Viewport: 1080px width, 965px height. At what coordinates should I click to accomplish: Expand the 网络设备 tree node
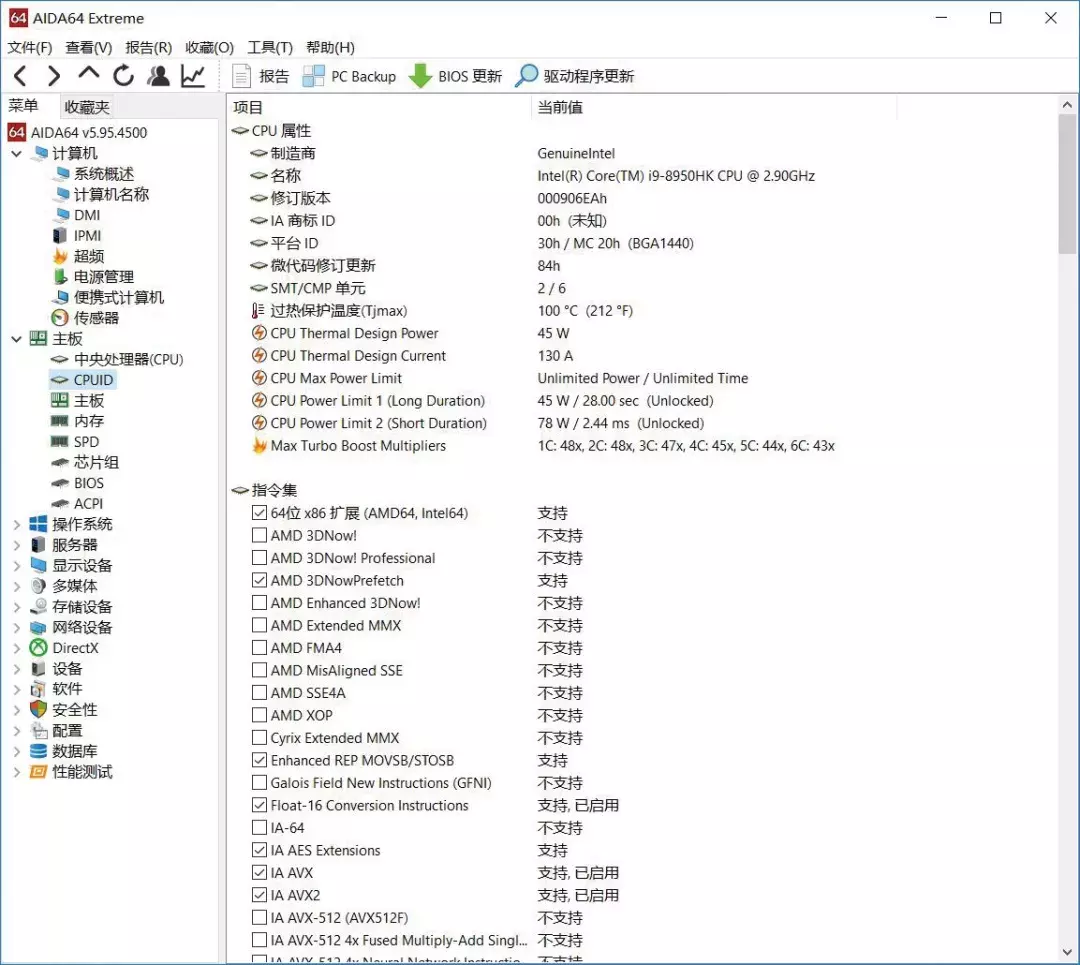(x=17, y=628)
